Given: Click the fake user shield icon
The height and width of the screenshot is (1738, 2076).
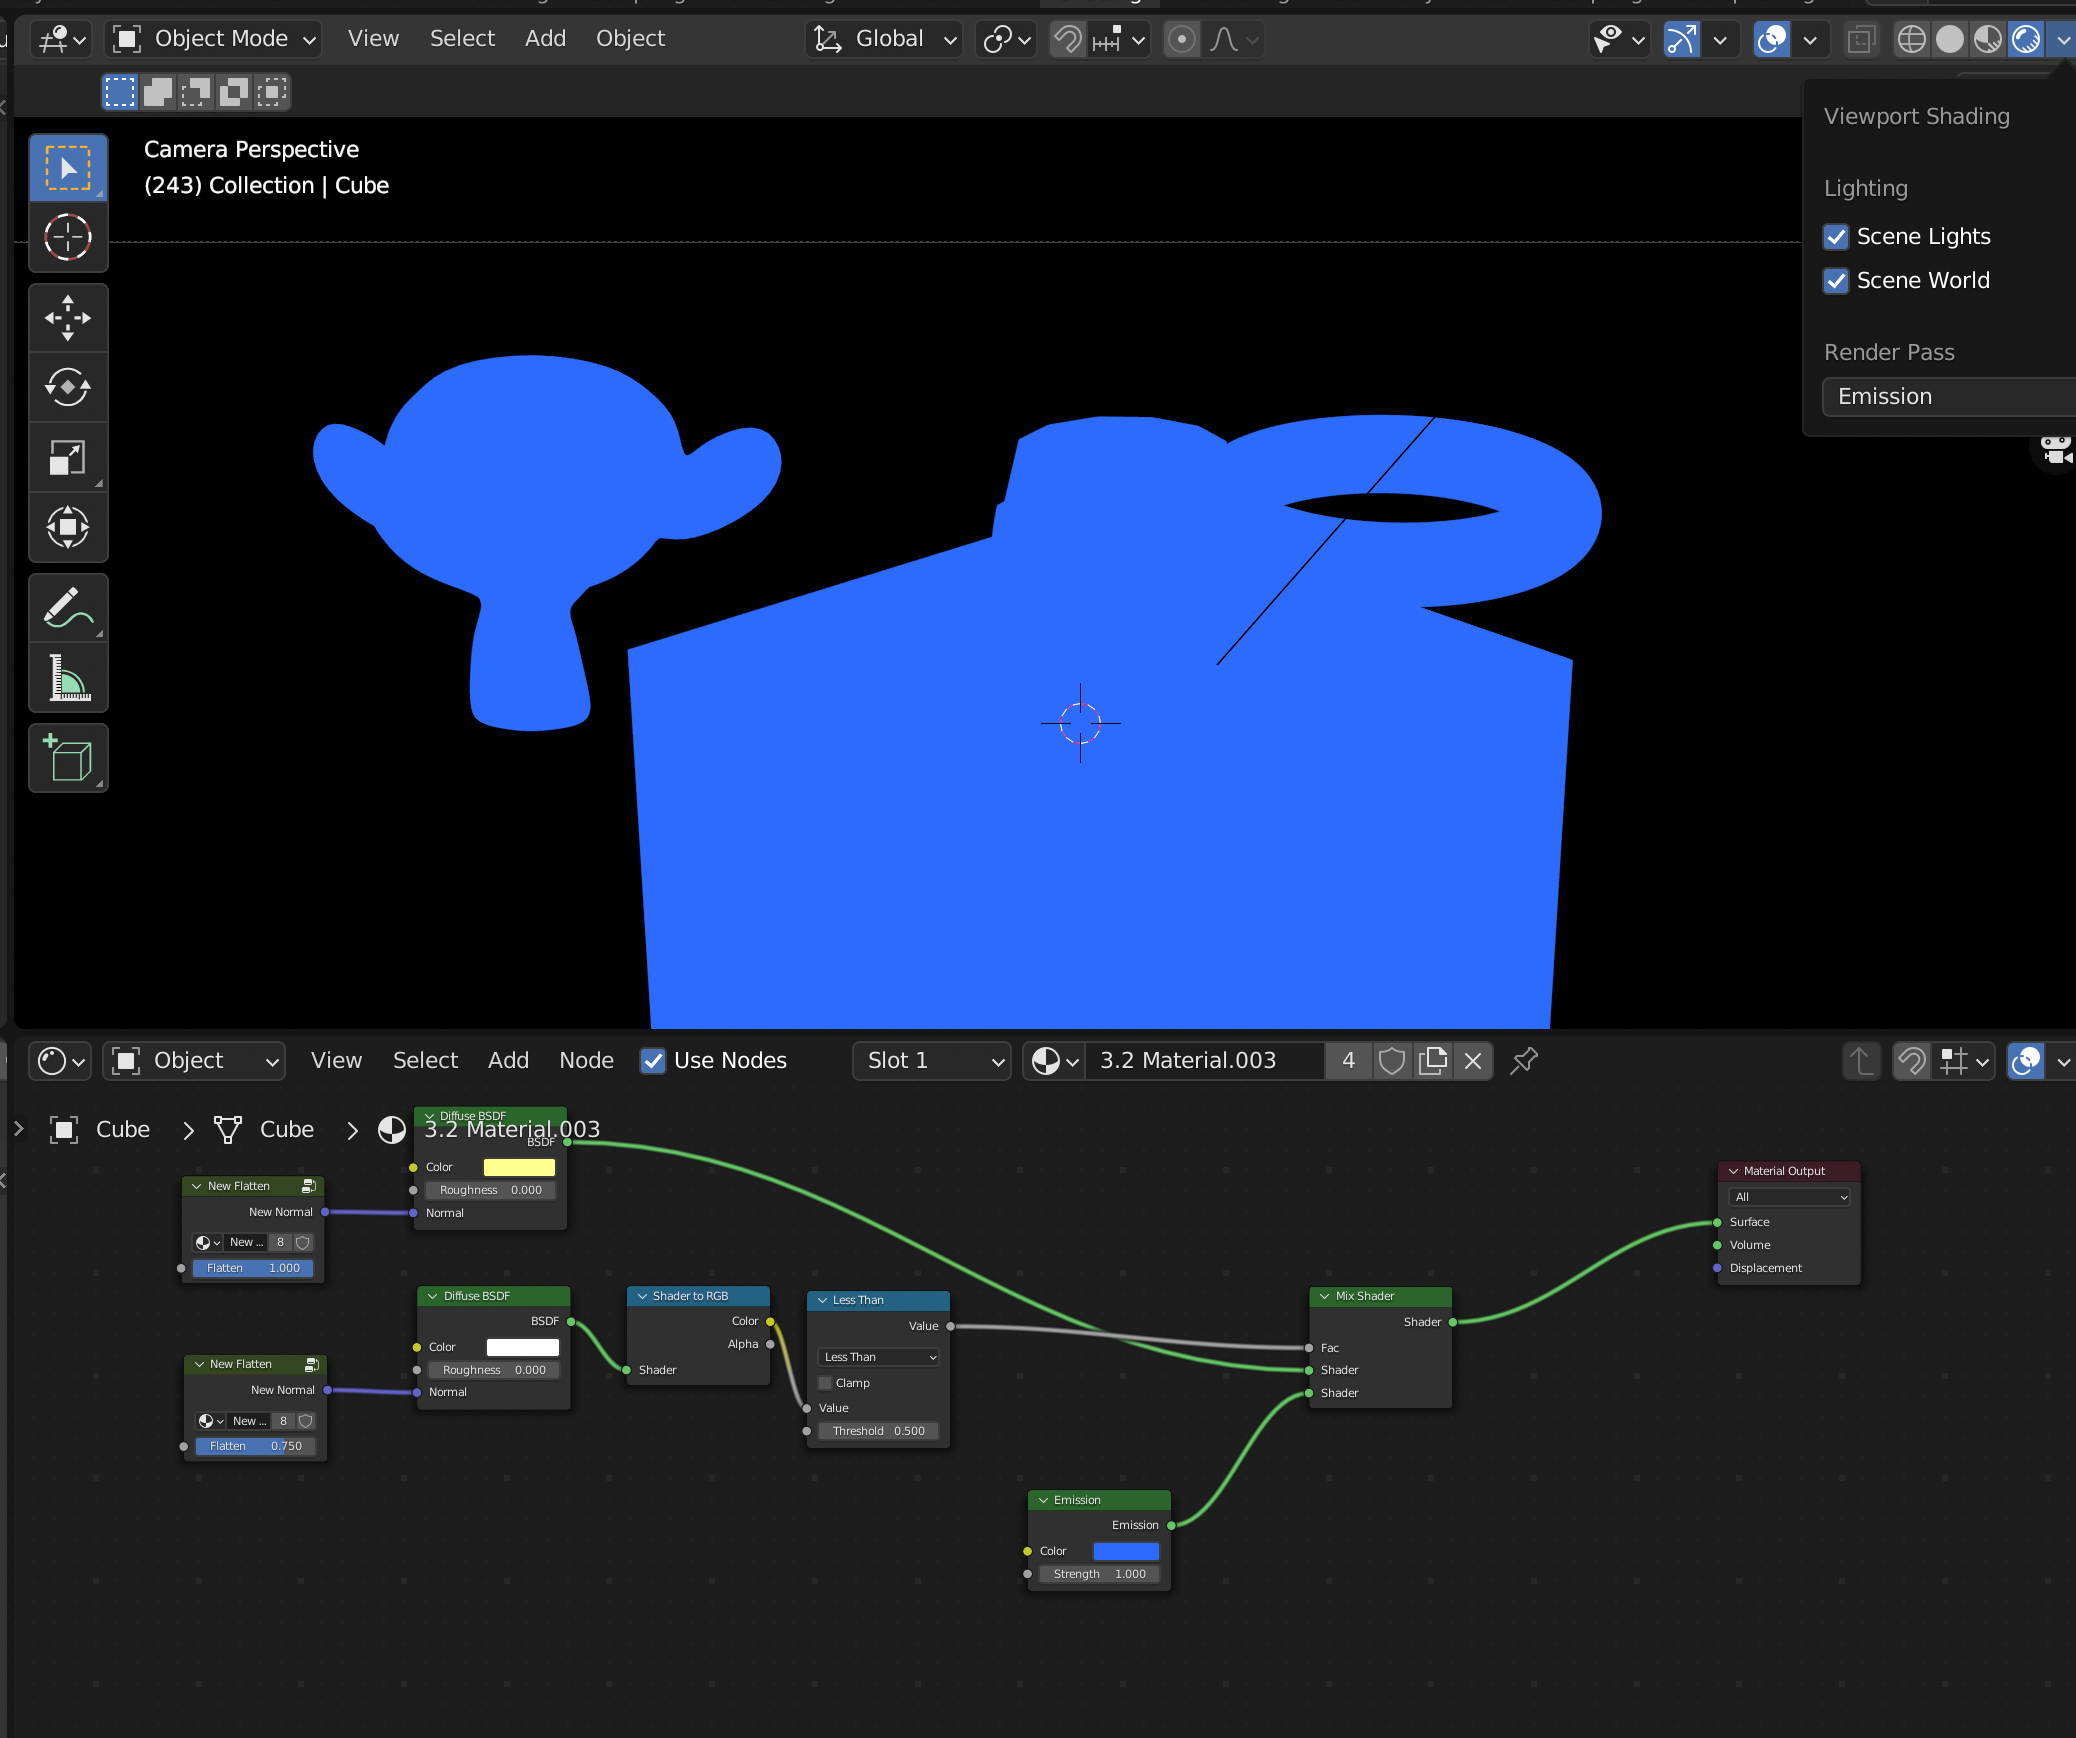Looking at the screenshot, I should (1391, 1060).
